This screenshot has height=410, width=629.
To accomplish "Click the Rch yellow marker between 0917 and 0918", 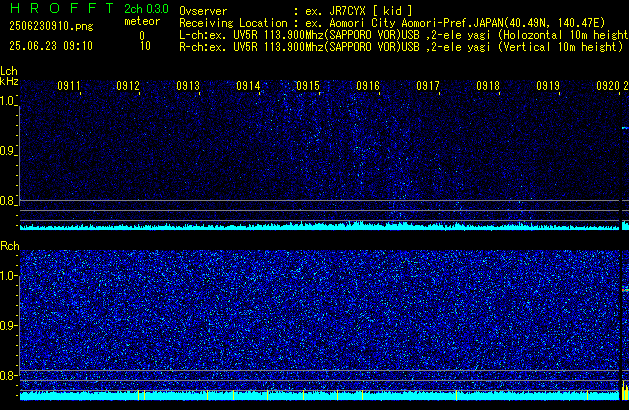I will click(457, 395).
